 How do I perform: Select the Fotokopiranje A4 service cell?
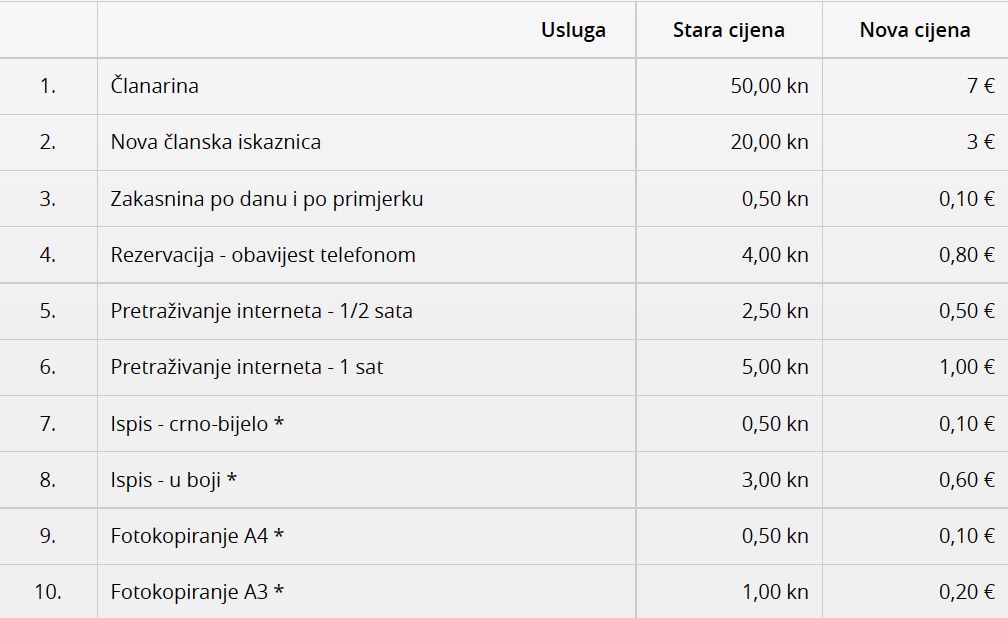pyautogui.click(x=197, y=536)
